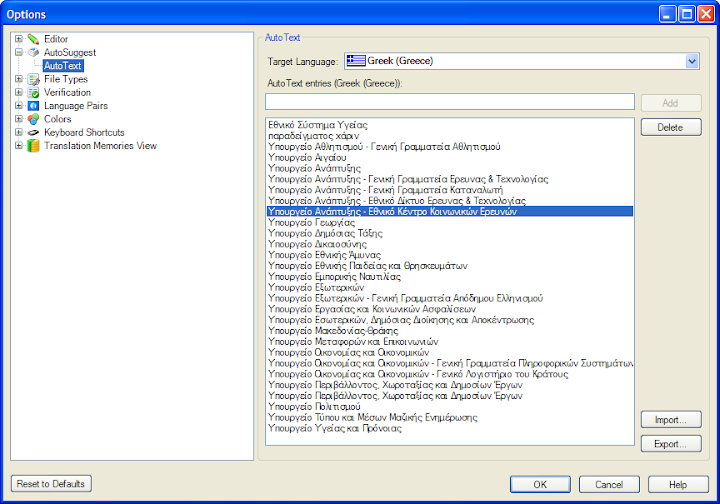
Task: Select the Keyboard Shortcuts tree item
Action: click(84, 132)
